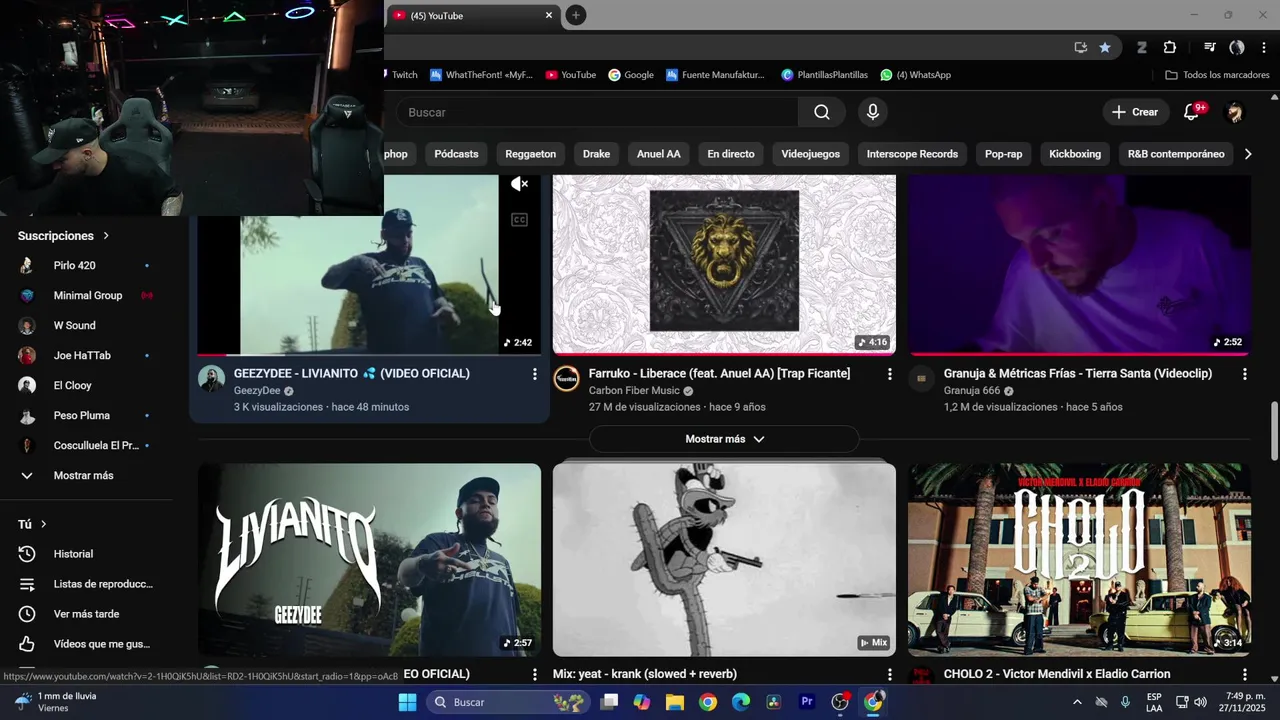
Task: Open WhatTheFont bookmark
Action: click(482, 75)
